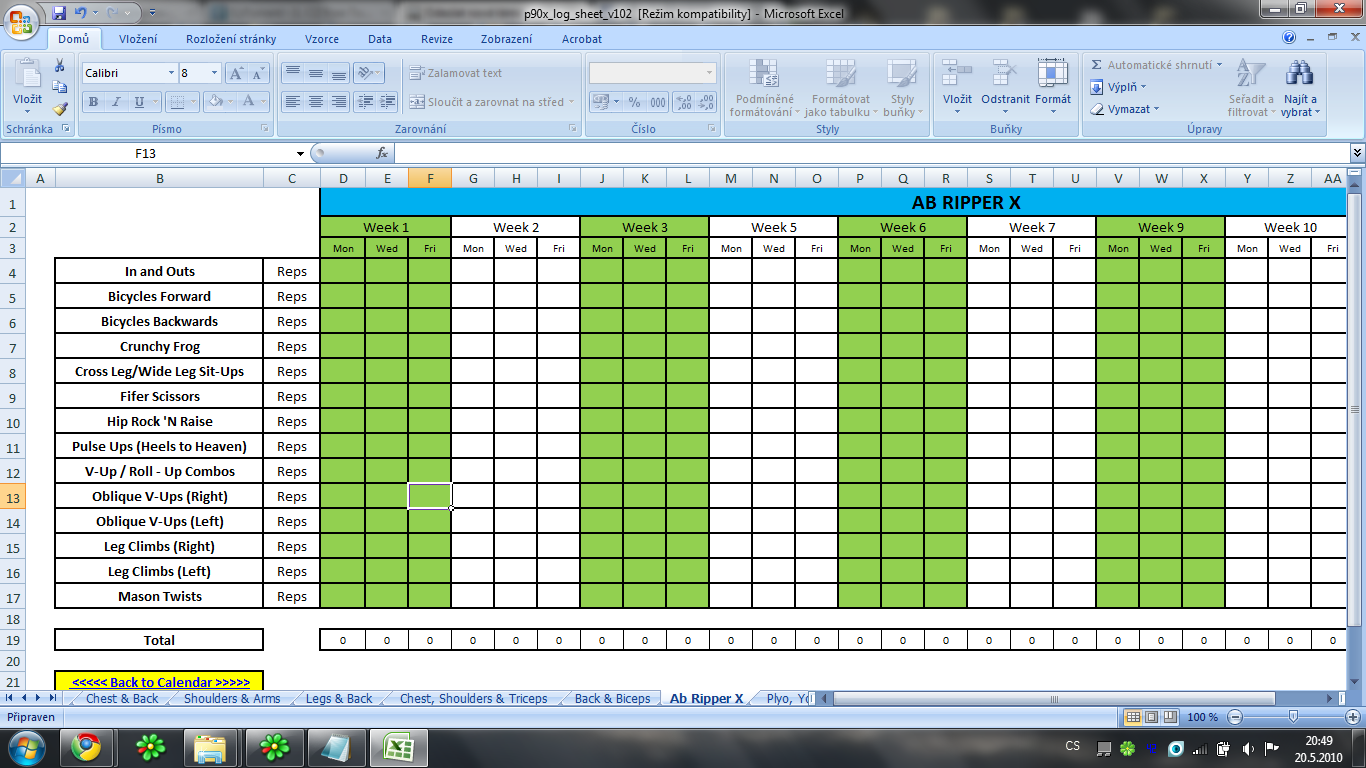
Task: Expand the formula bar
Action: coord(1357,153)
